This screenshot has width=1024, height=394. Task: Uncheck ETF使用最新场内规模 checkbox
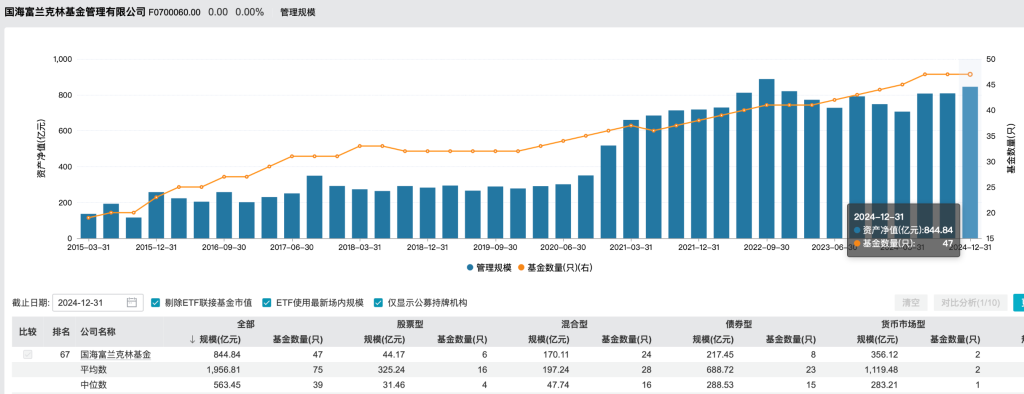tap(266, 303)
